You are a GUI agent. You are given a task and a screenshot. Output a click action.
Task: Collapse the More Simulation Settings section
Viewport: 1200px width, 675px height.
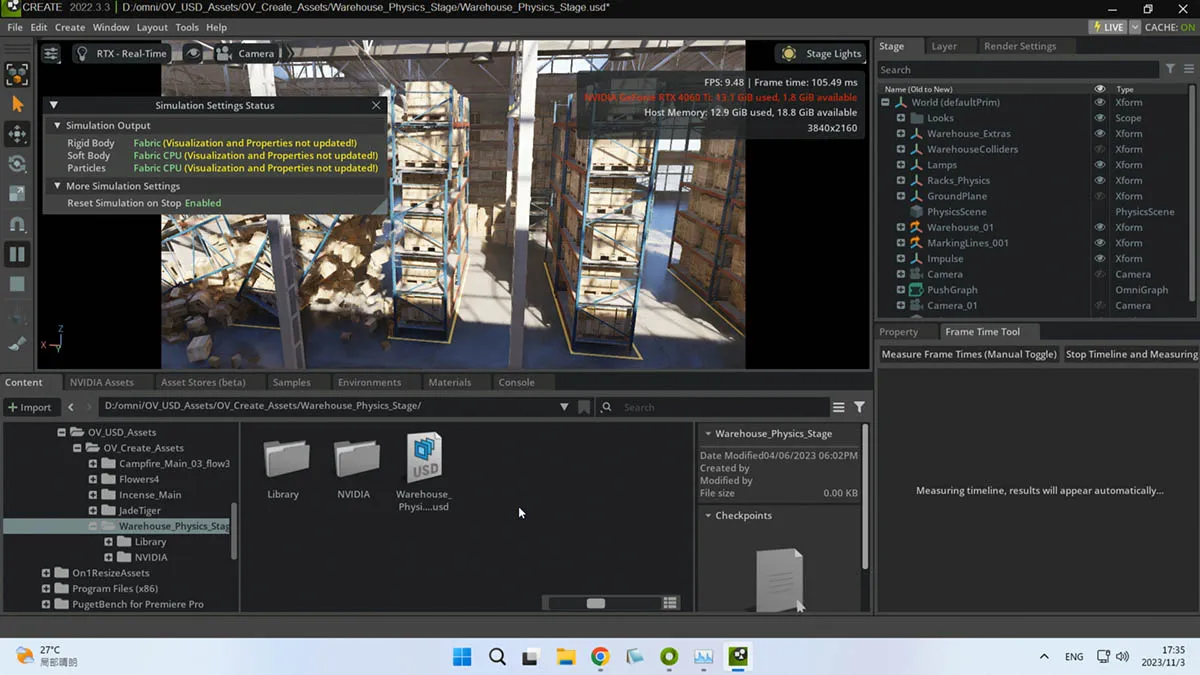57,186
